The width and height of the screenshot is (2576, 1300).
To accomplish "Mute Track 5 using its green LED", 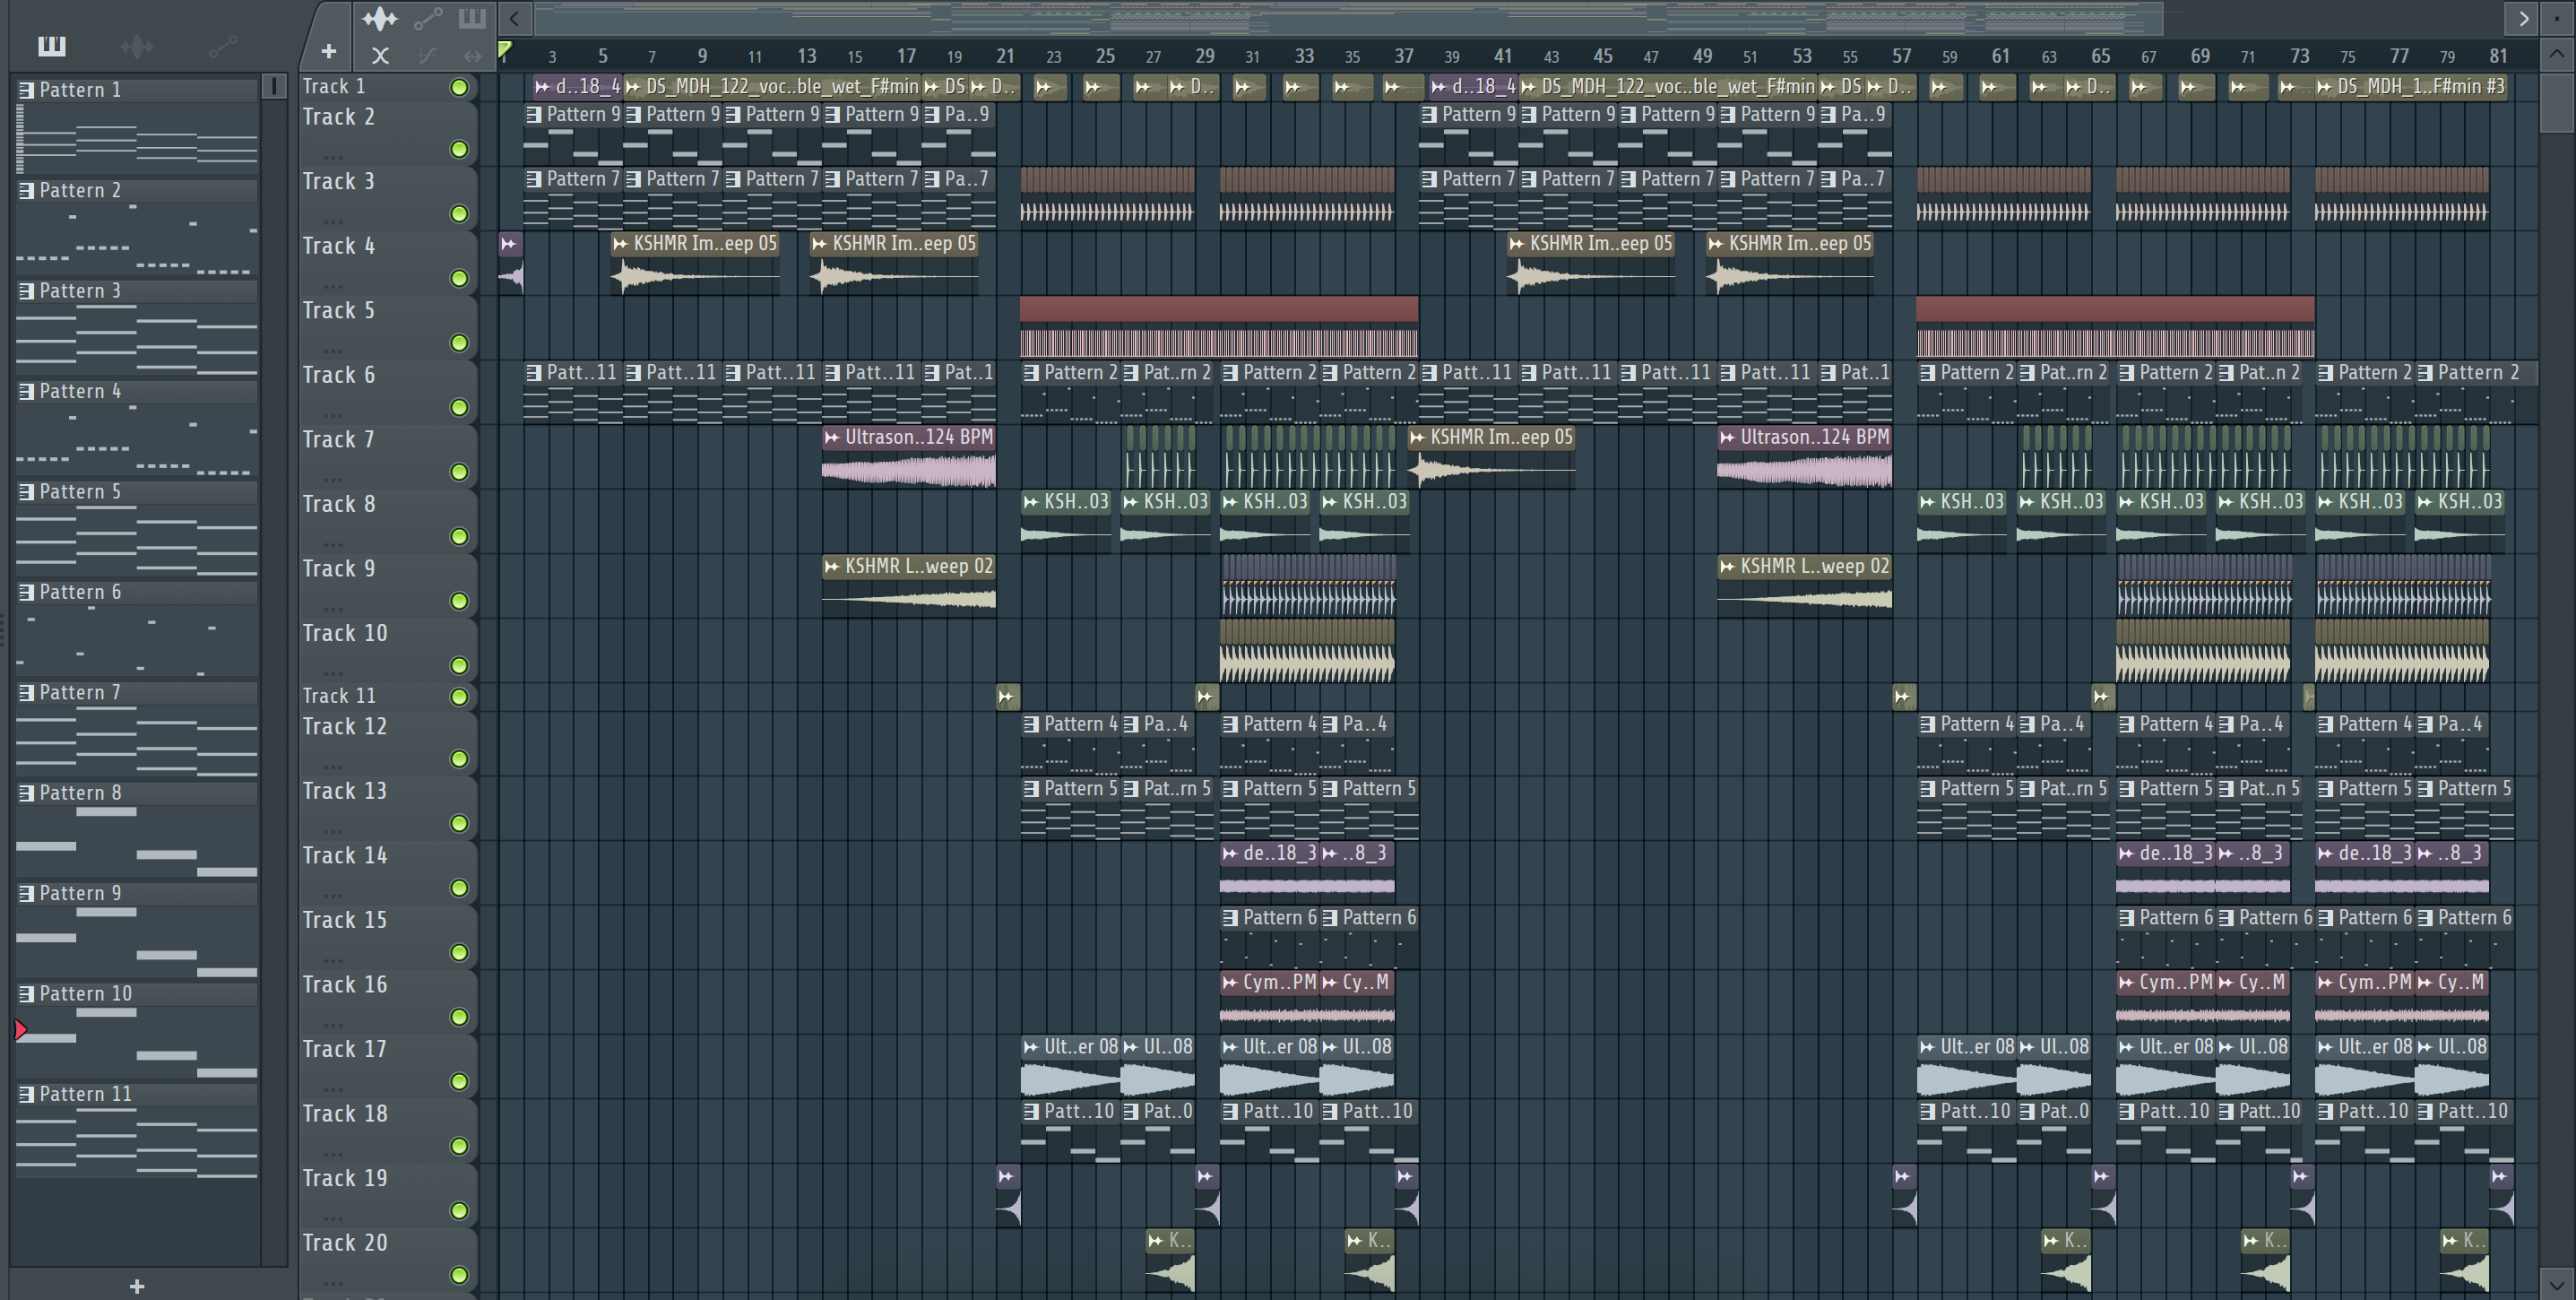I will (459, 343).
